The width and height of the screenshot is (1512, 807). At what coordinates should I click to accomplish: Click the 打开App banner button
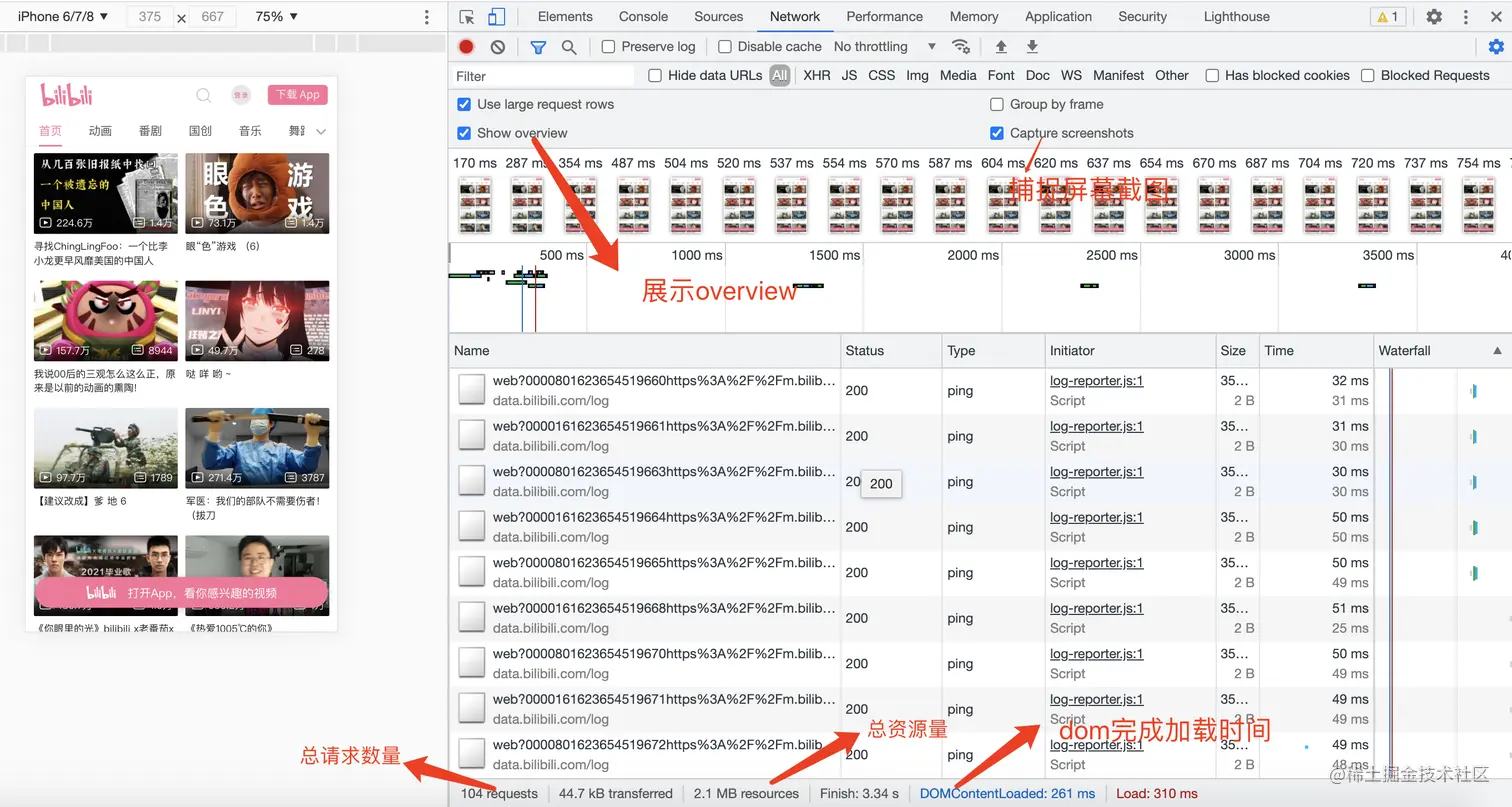(x=181, y=593)
